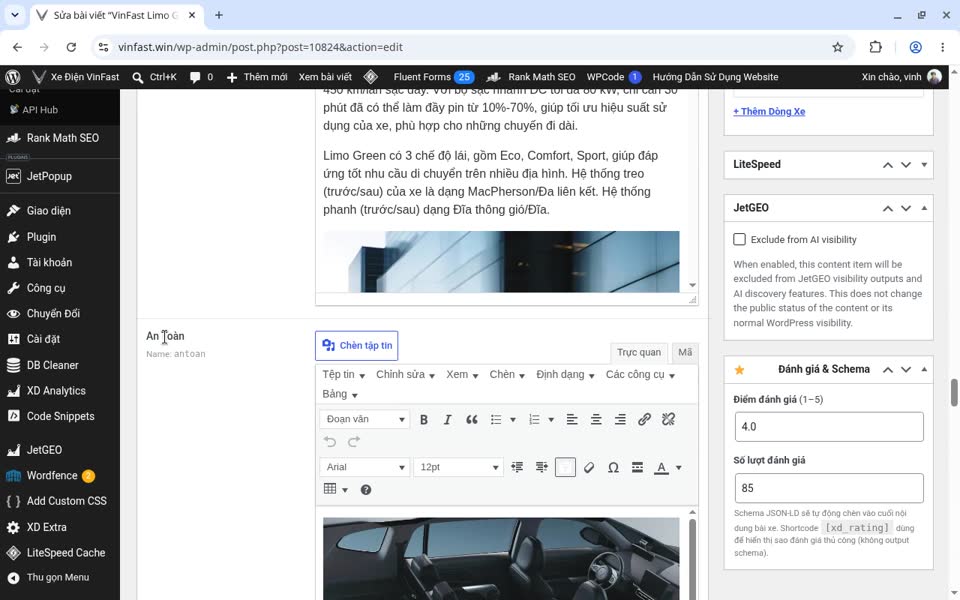Align text left
This screenshot has height=600, width=960.
point(572,419)
